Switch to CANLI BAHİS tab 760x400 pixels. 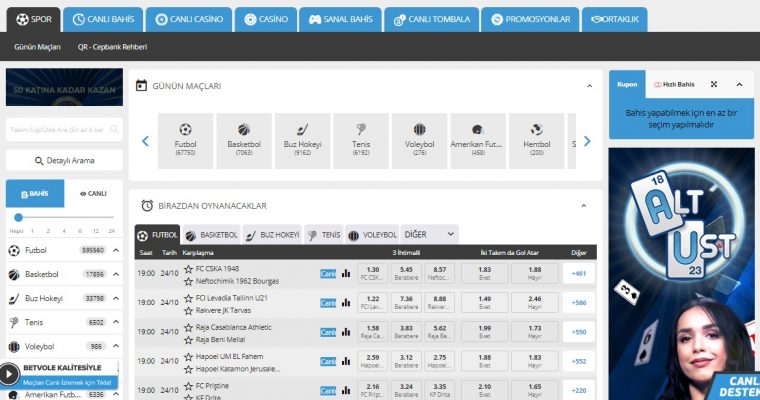[x=103, y=19]
